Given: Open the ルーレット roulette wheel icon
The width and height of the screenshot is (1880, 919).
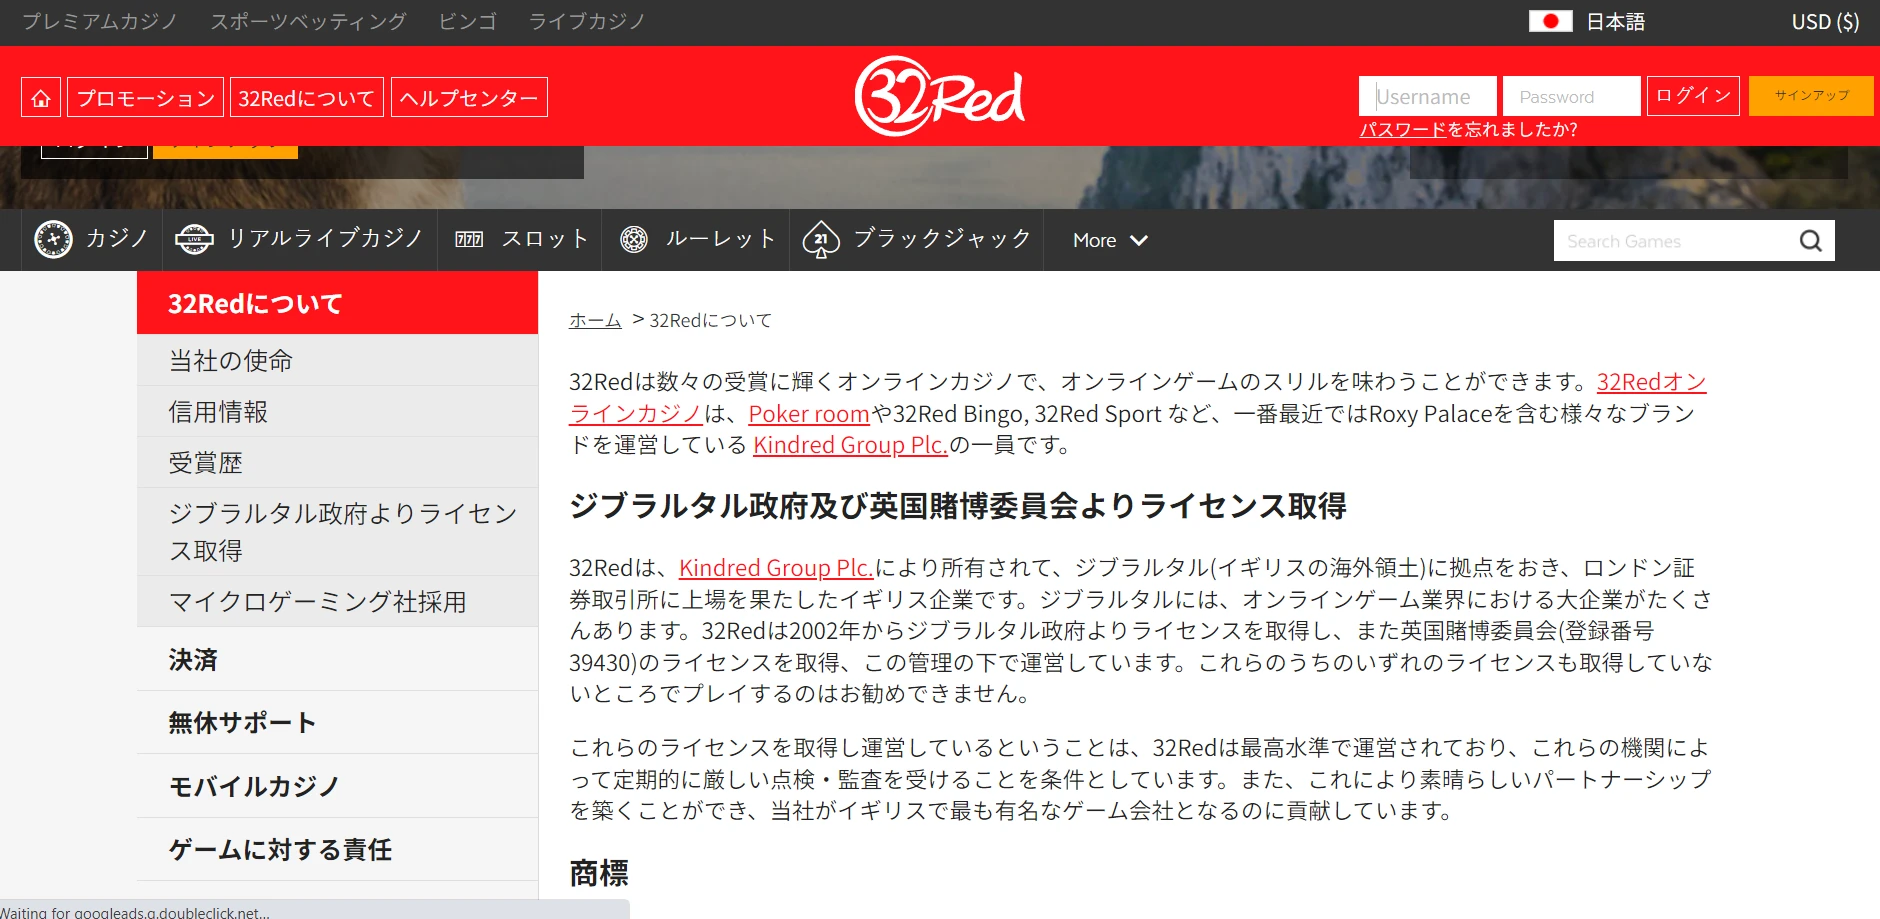Looking at the screenshot, I should pyautogui.click(x=634, y=240).
